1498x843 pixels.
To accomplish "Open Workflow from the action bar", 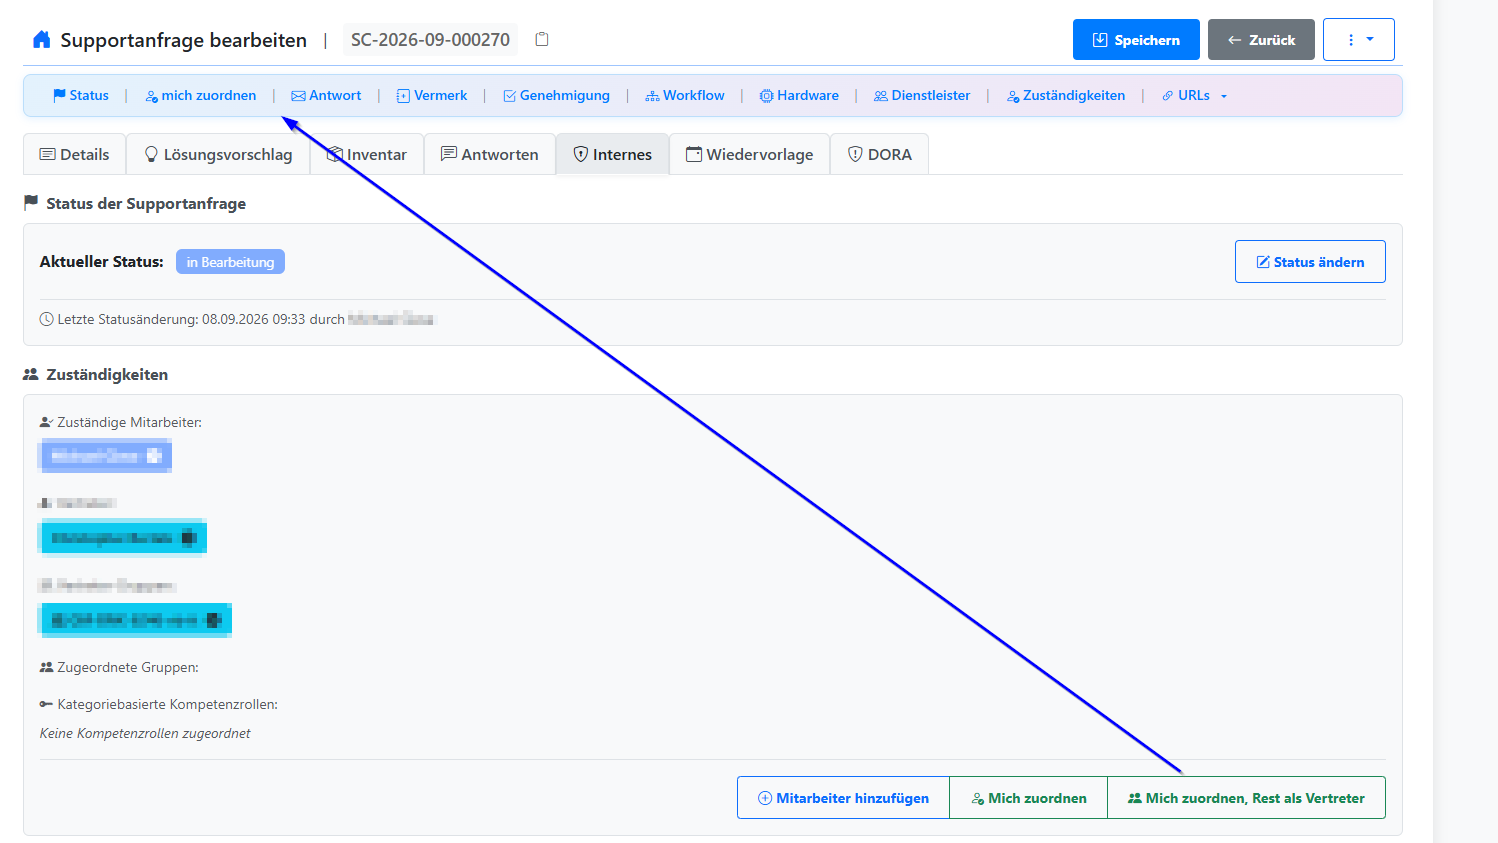I will (x=685, y=96).
